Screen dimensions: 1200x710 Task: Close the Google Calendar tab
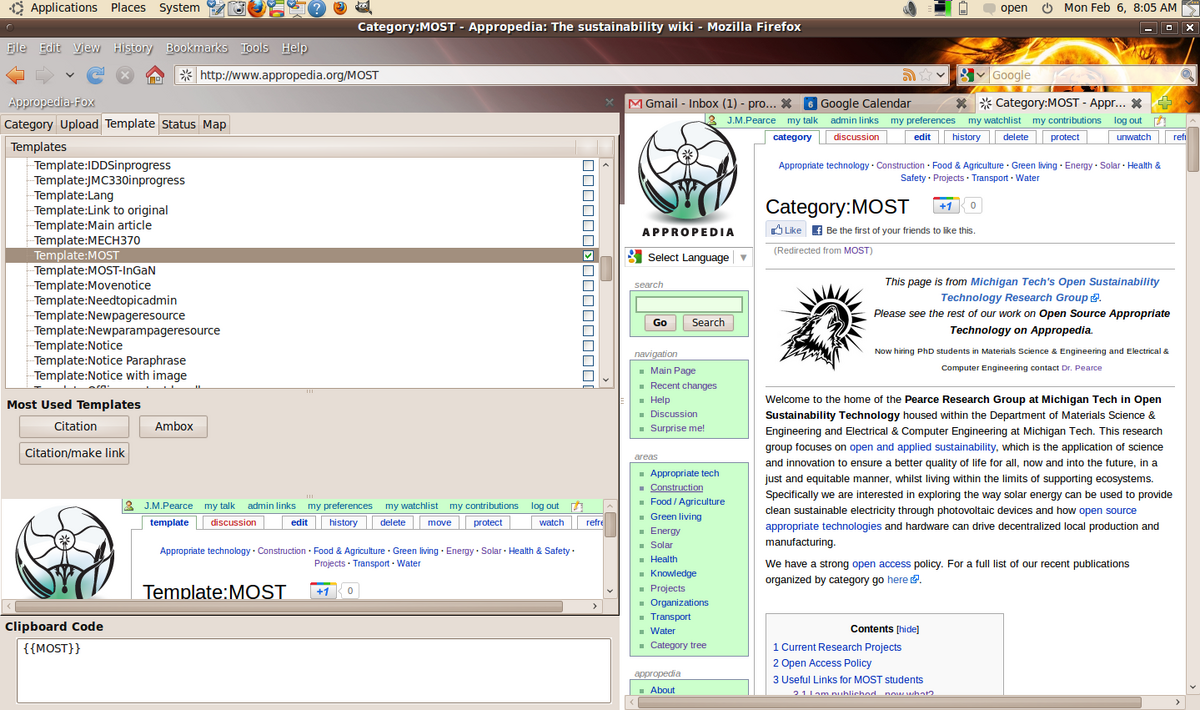point(961,103)
